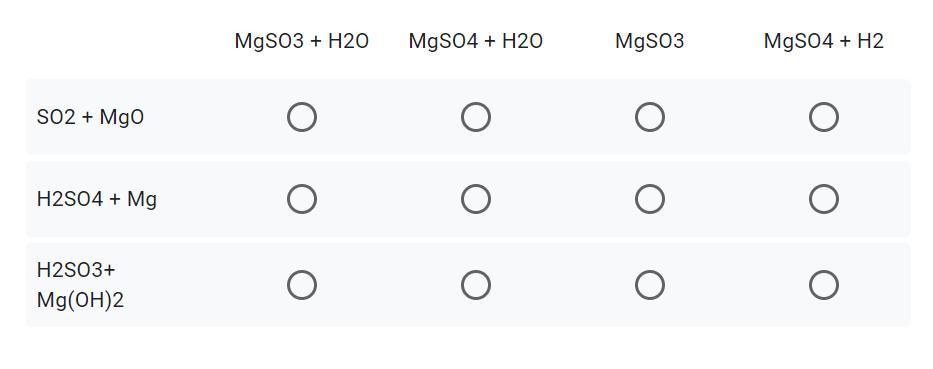Select MgSO4 + H2O for SO2 + MgO
Image resolution: width=933 pixels, height=369 pixels.
[x=475, y=117]
